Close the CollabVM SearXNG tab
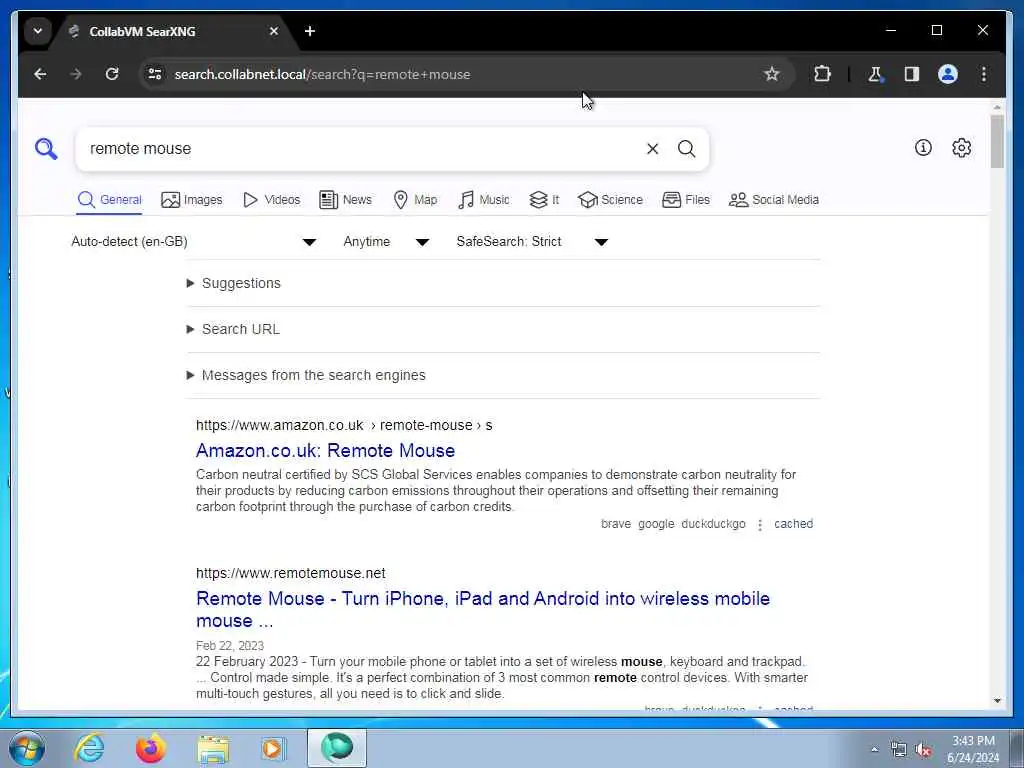 coord(274,31)
